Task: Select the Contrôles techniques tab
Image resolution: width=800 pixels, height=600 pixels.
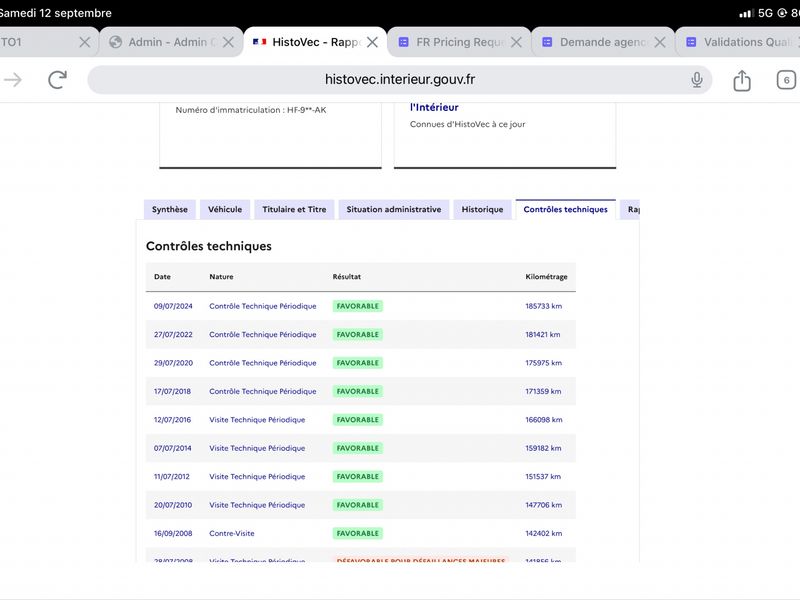Action: point(565,209)
